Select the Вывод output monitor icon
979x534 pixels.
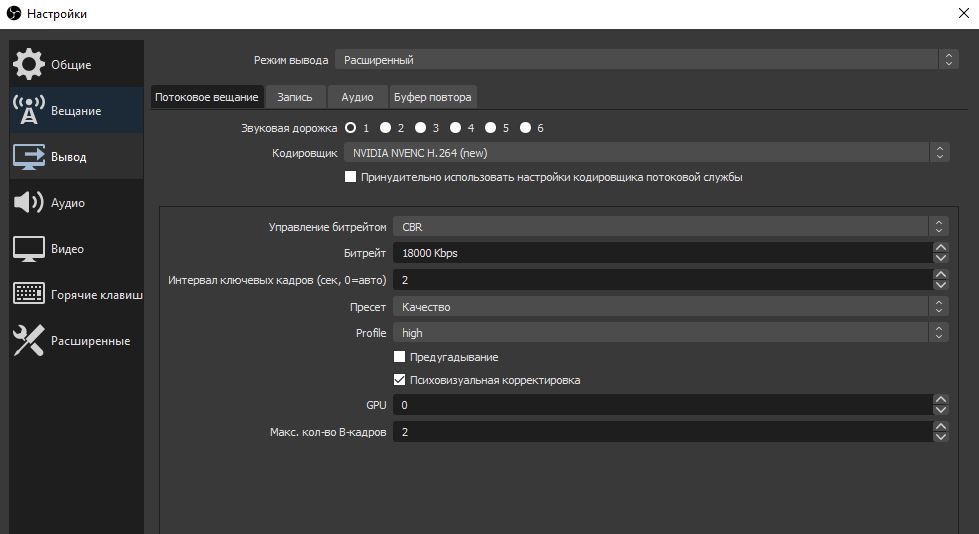[x=28, y=157]
